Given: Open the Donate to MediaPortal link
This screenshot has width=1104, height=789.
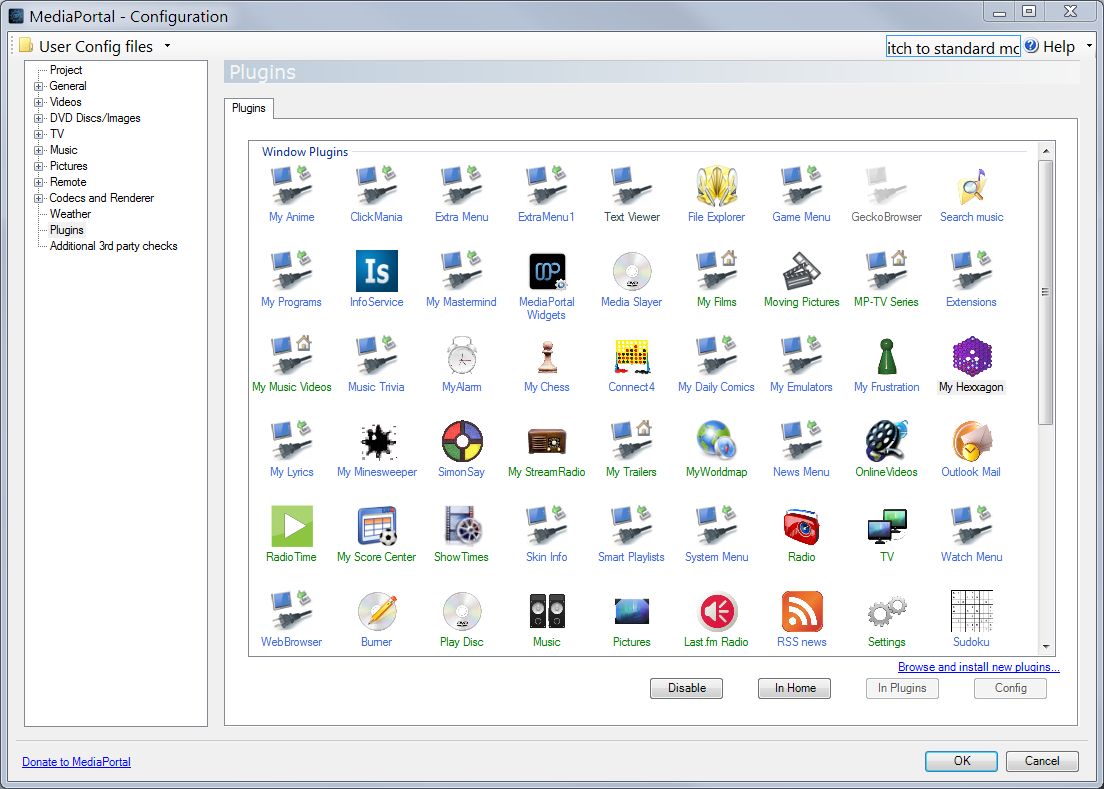Looking at the screenshot, I should coord(76,762).
